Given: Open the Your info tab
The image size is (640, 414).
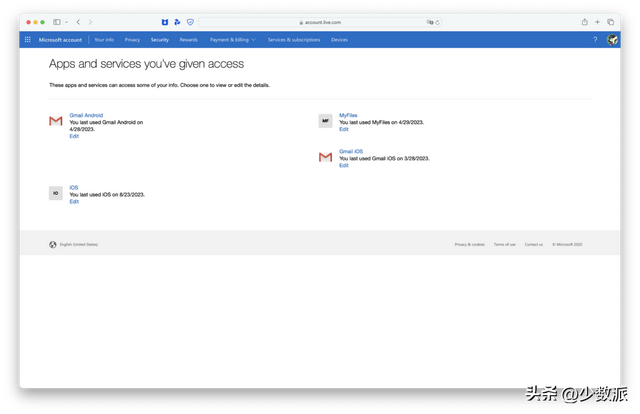Looking at the screenshot, I should click(104, 40).
